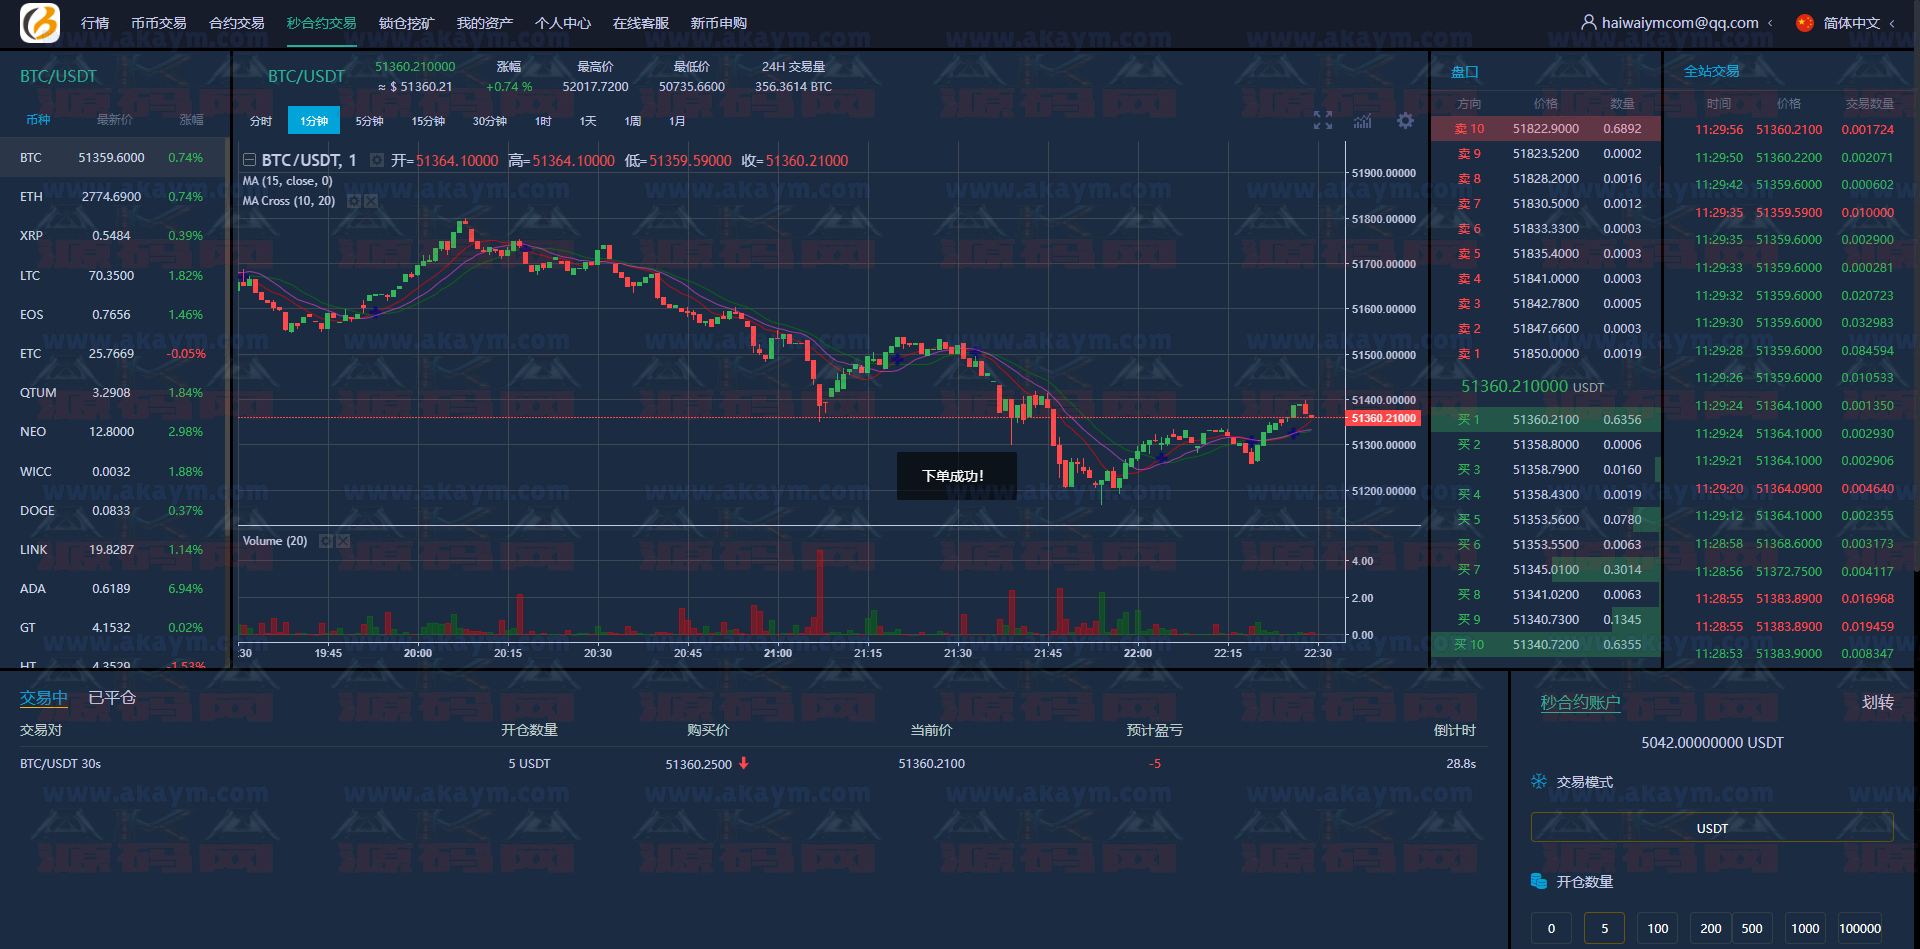
Task: Click the exchange logo in the header
Action: [x=40, y=22]
